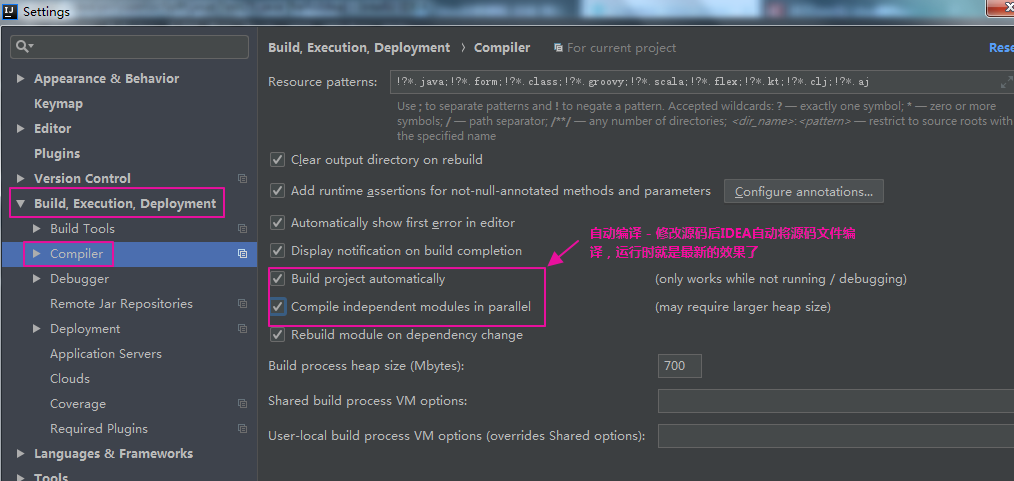Expand Appearance & Behavior section
Screen dimensions: 1014x481
point(21,78)
